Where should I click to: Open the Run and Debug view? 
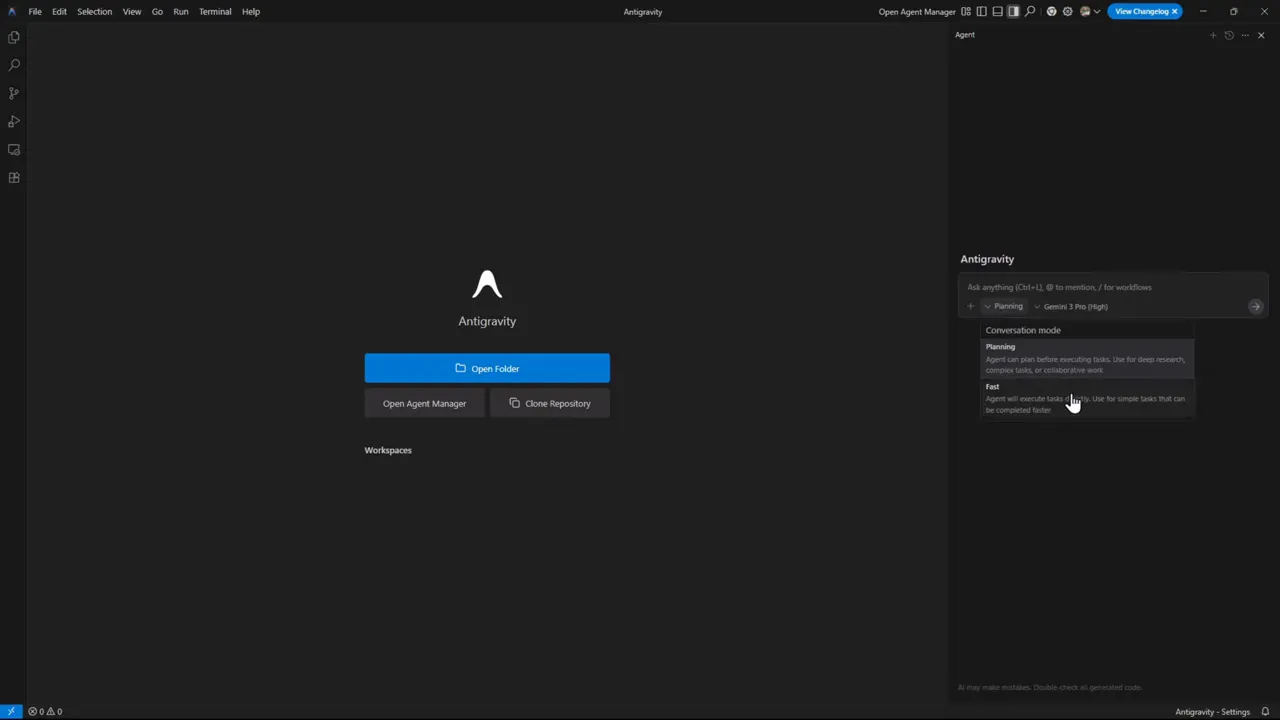pos(13,120)
